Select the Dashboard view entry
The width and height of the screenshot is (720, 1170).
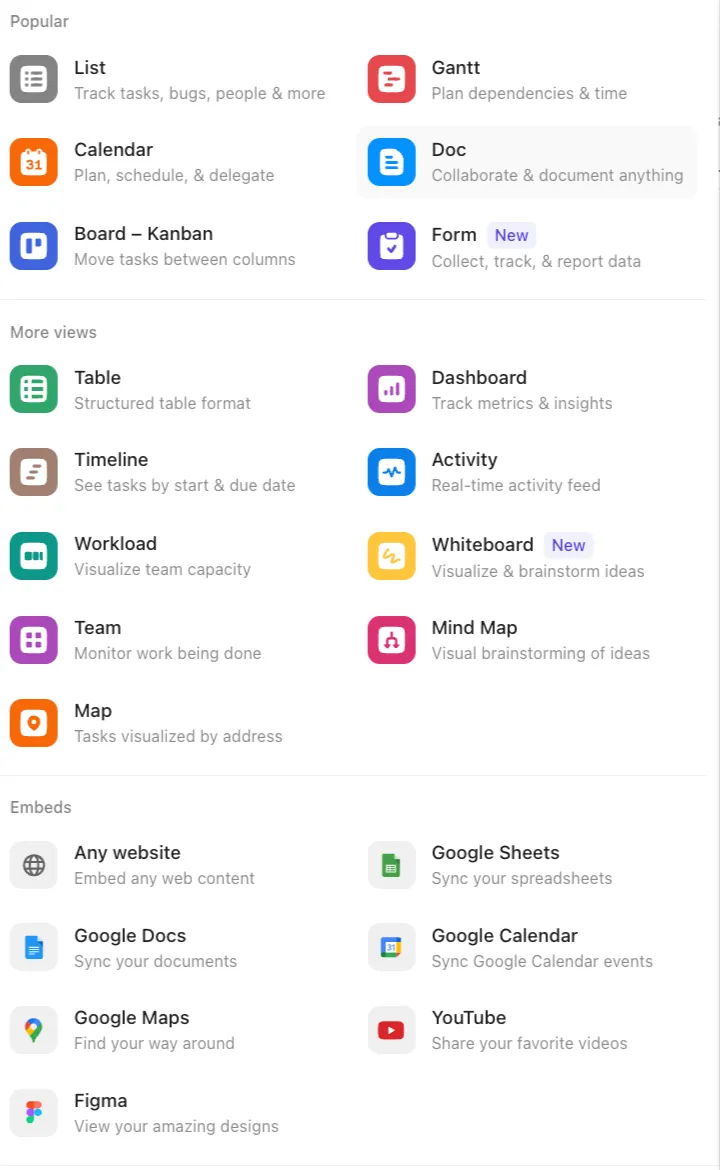(479, 378)
